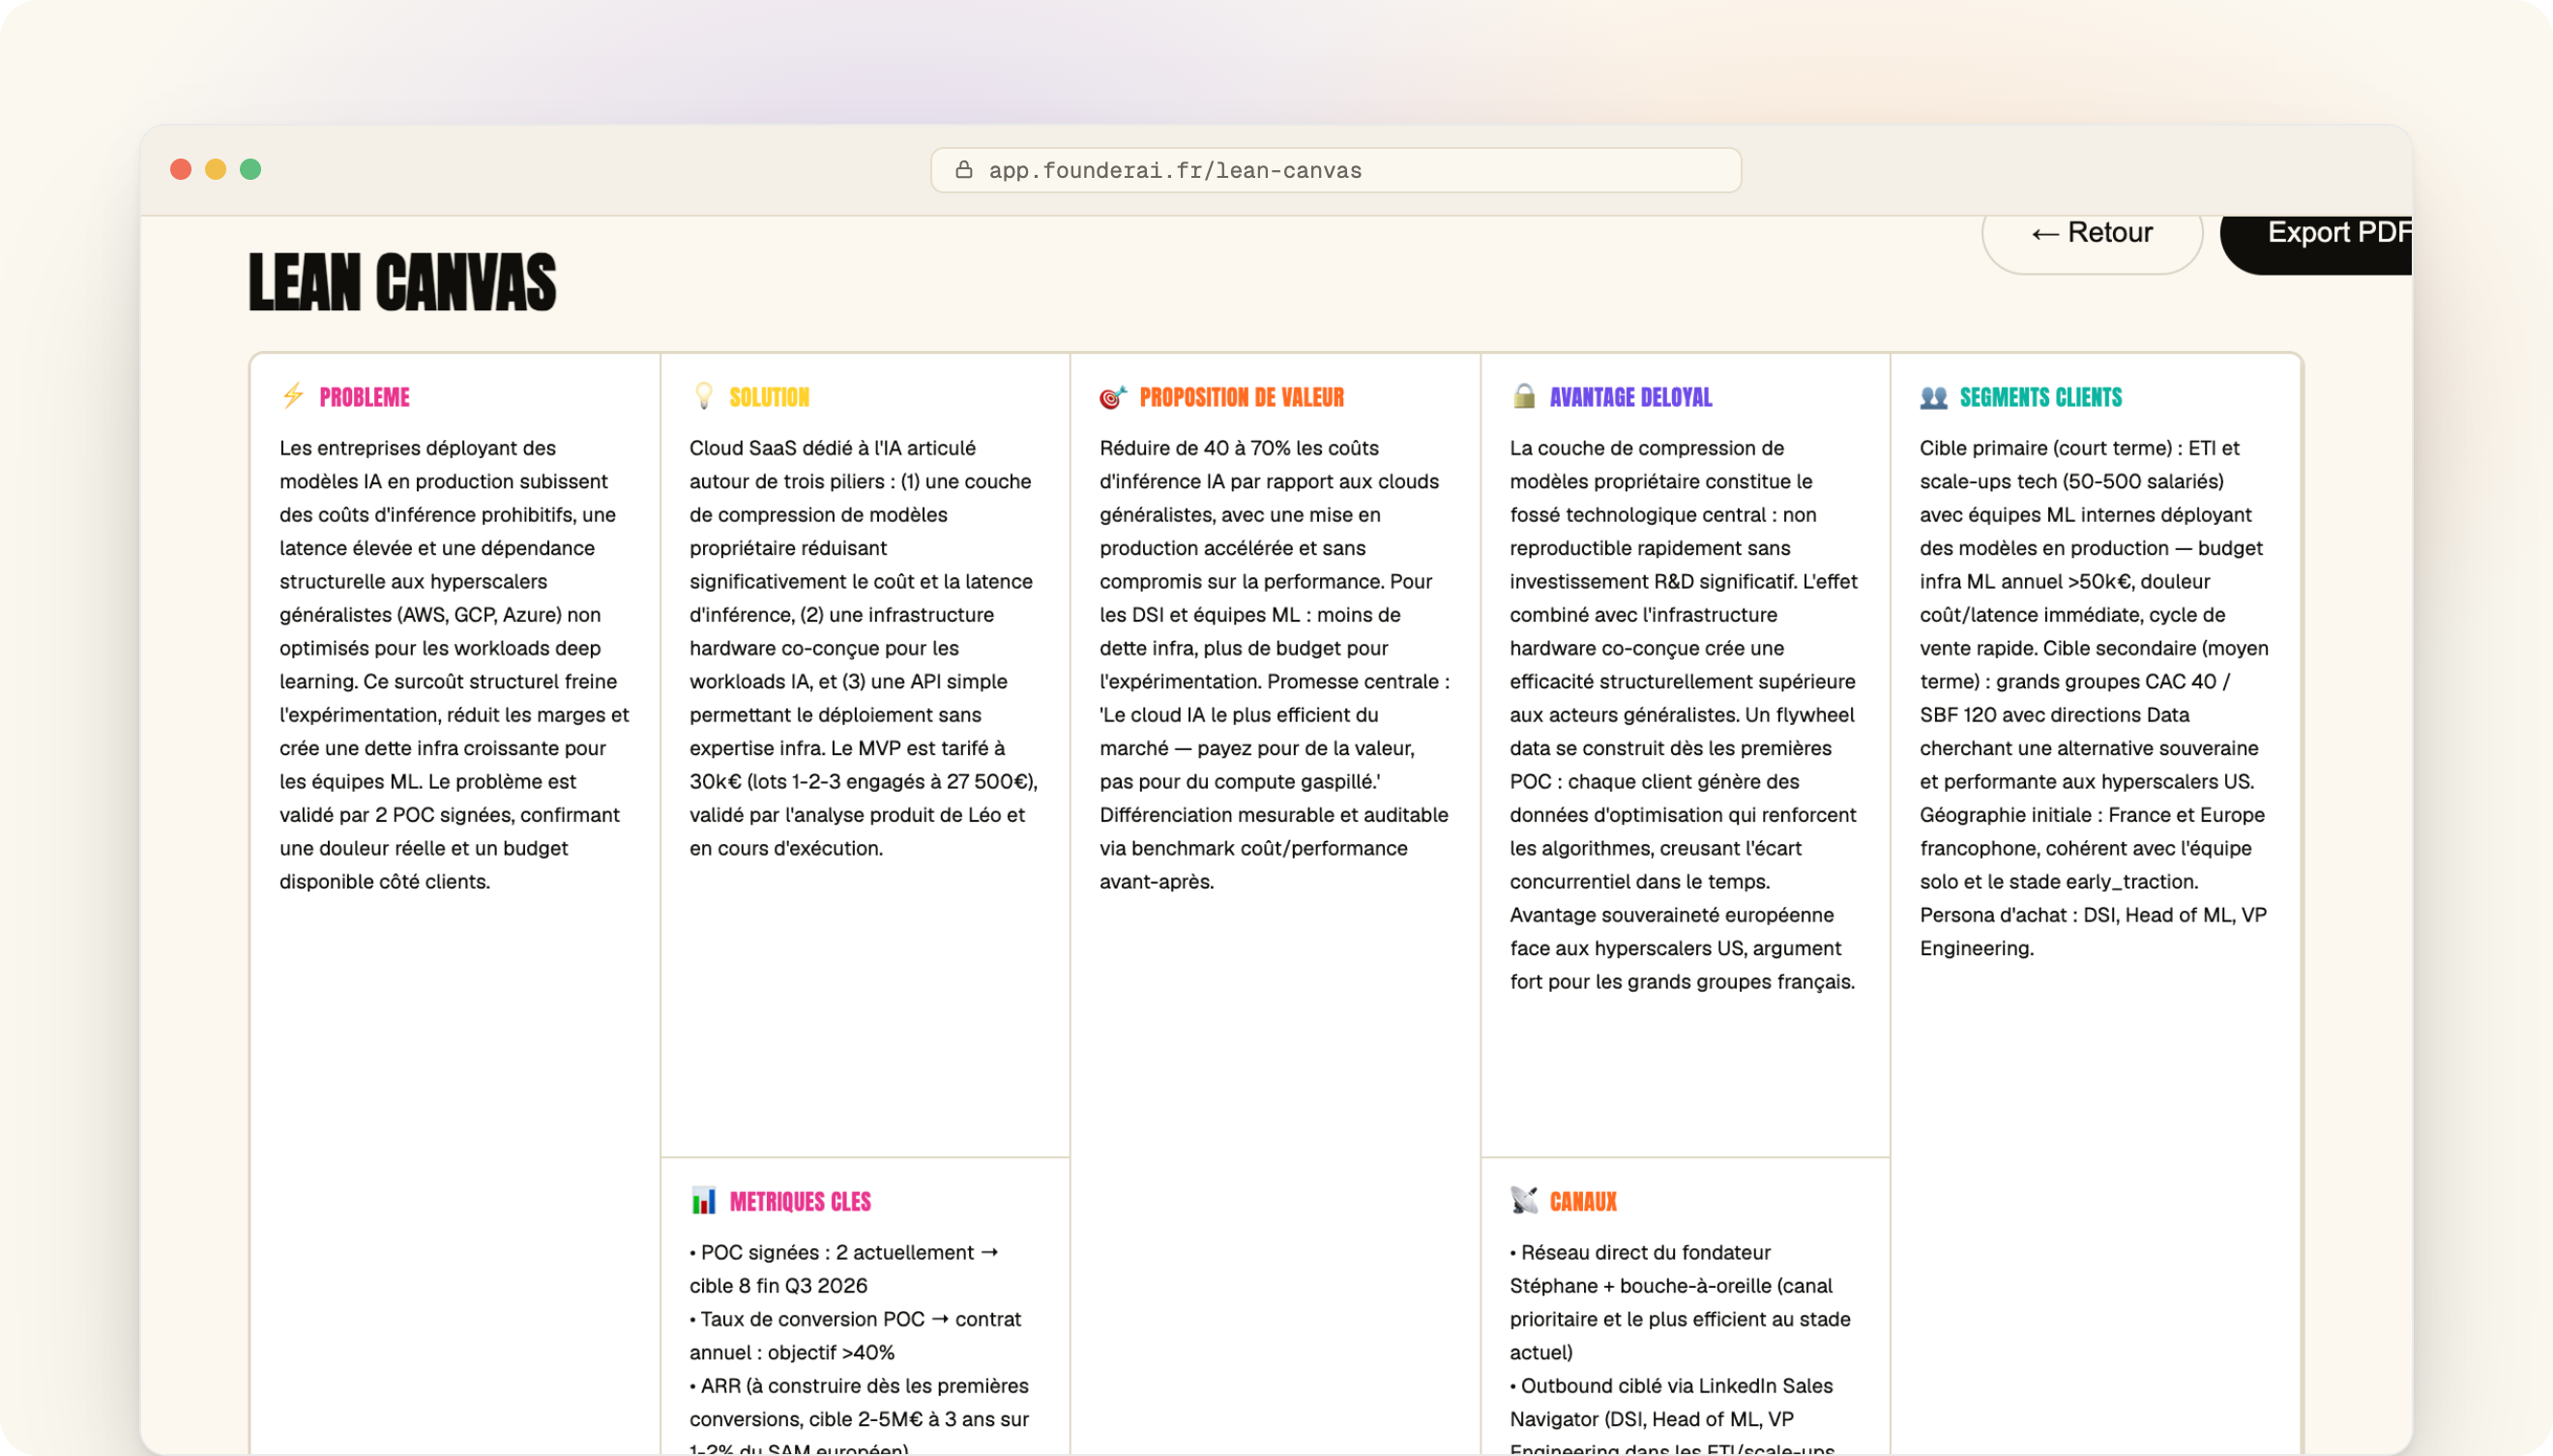This screenshot has width=2553, height=1456.
Task: Click the bullet 'Outbound ciblé via LinkedIn Sales'
Action: [x=1671, y=1386]
